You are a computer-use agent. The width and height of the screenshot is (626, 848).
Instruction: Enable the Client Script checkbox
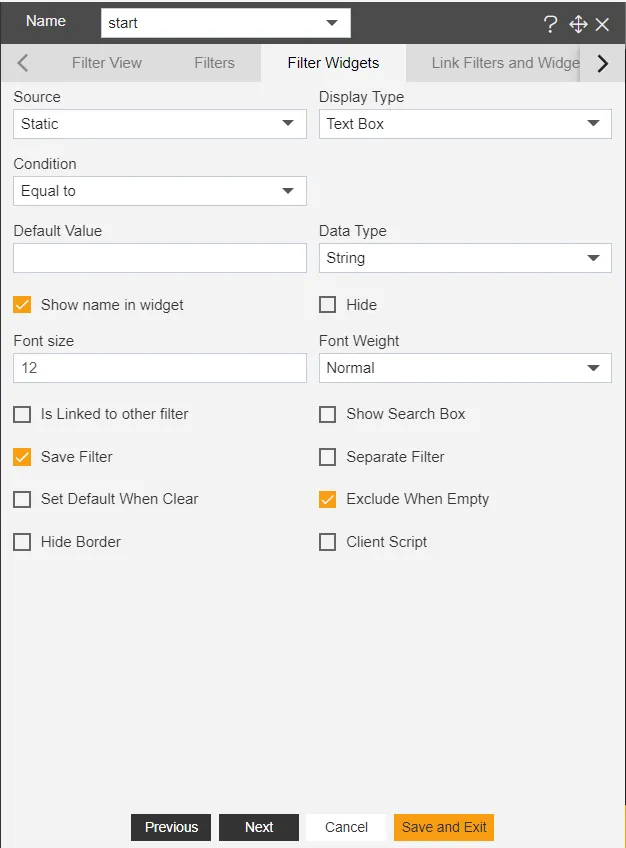(x=328, y=542)
